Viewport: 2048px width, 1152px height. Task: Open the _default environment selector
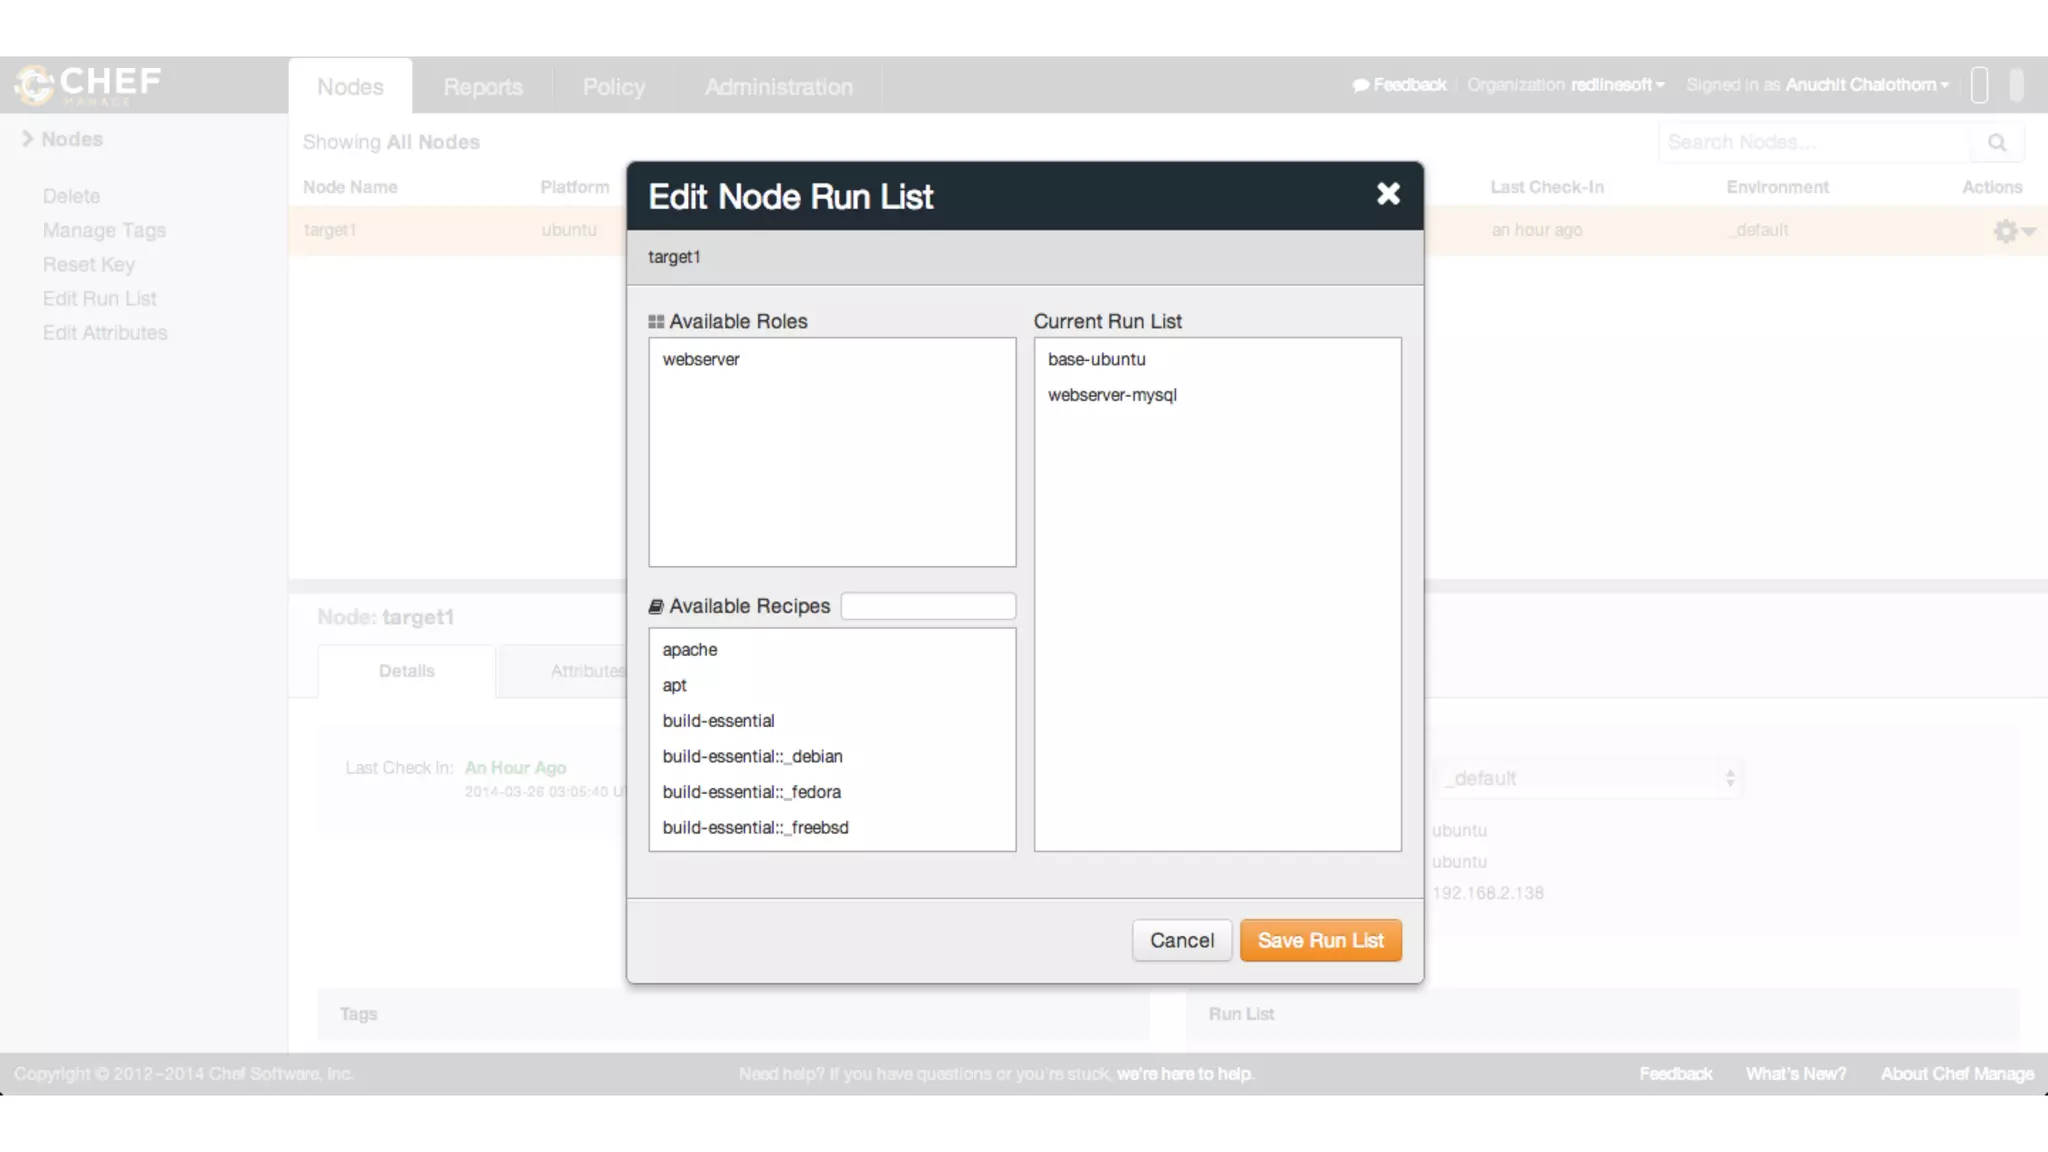[x=1590, y=779]
